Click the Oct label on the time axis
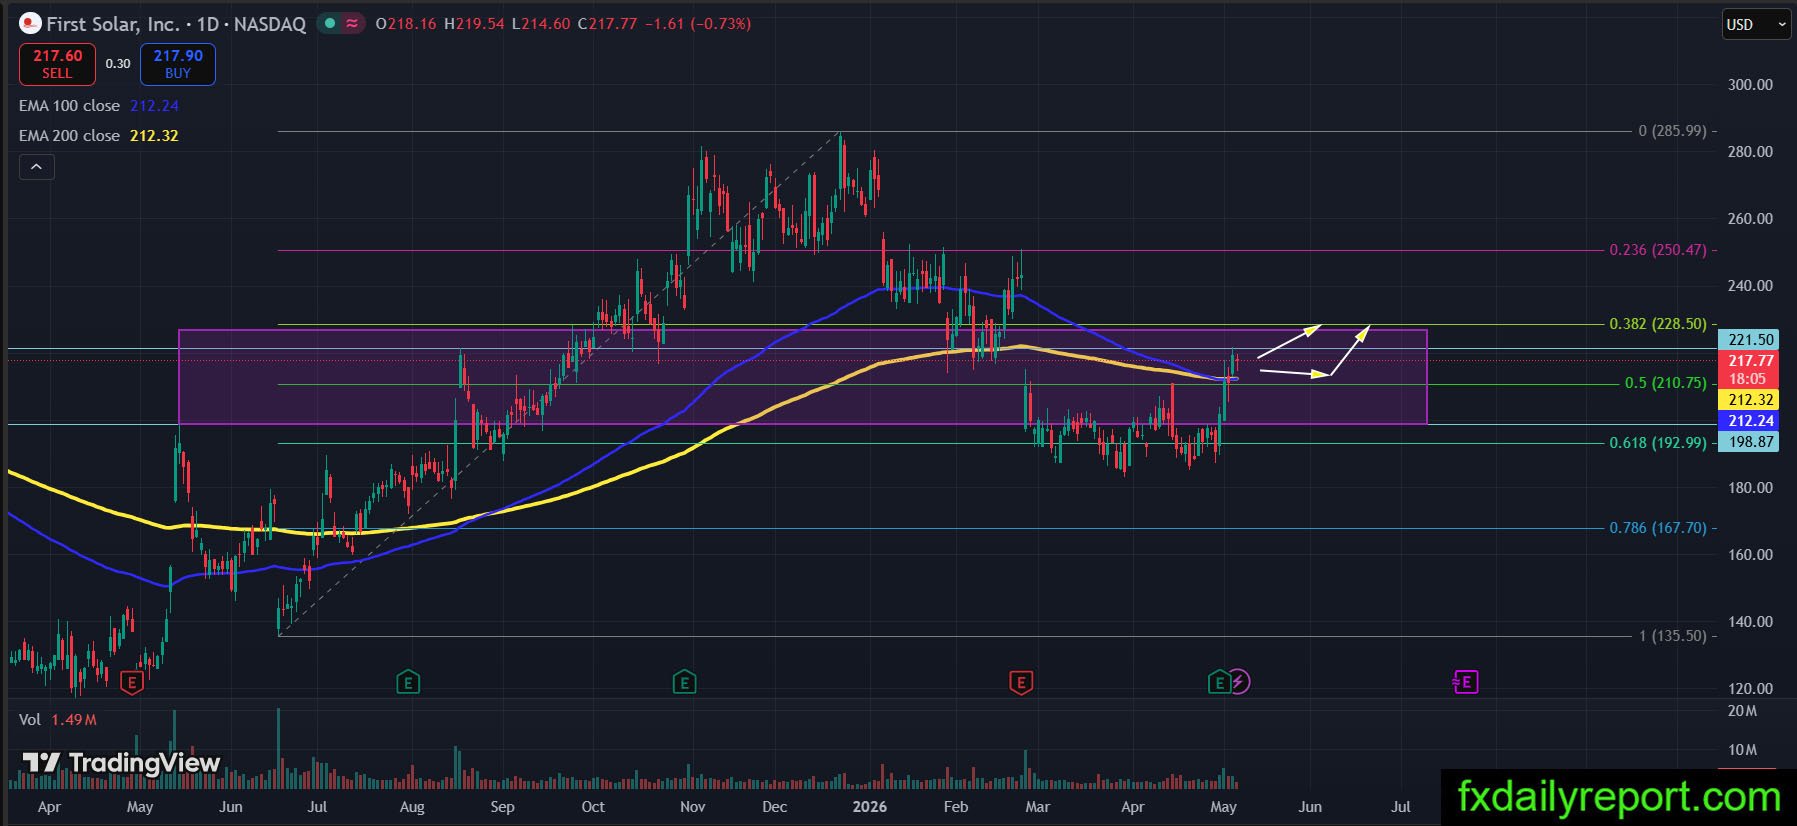This screenshot has height=826, width=1797. pyautogui.click(x=593, y=807)
